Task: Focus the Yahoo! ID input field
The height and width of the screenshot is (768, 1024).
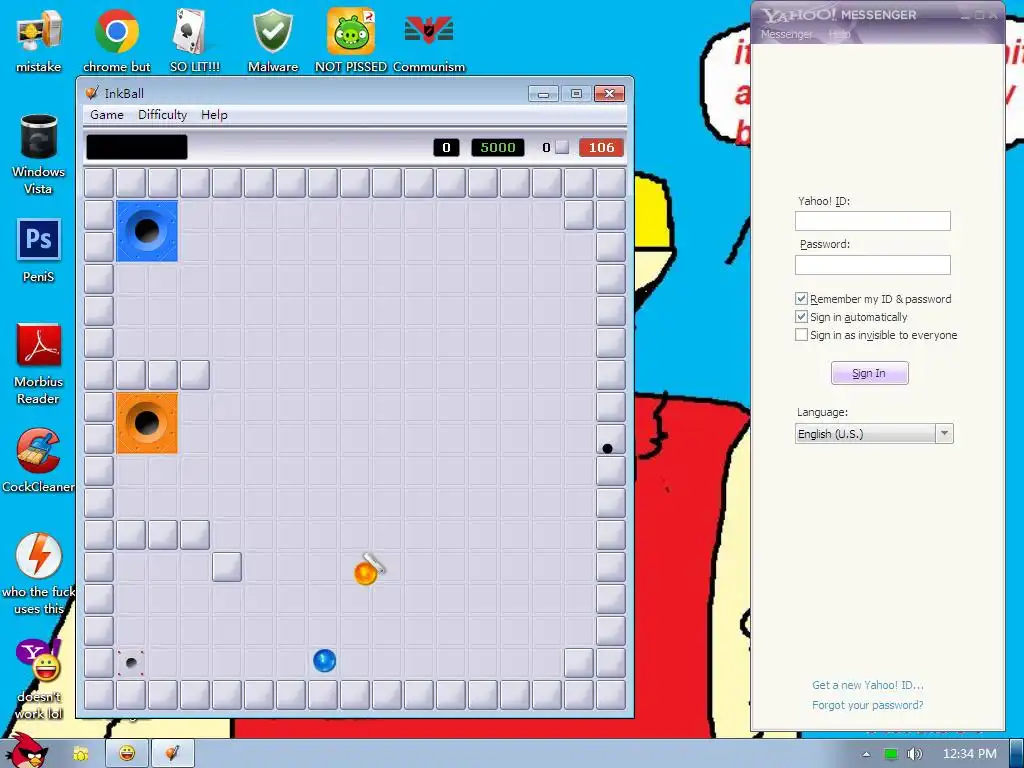Action: tap(872, 221)
